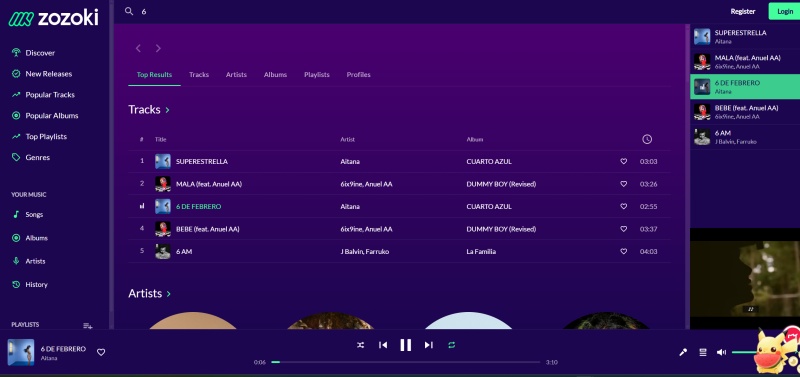Skip to previous track
This screenshot has height=377, width=800.
tap(383, 345)
